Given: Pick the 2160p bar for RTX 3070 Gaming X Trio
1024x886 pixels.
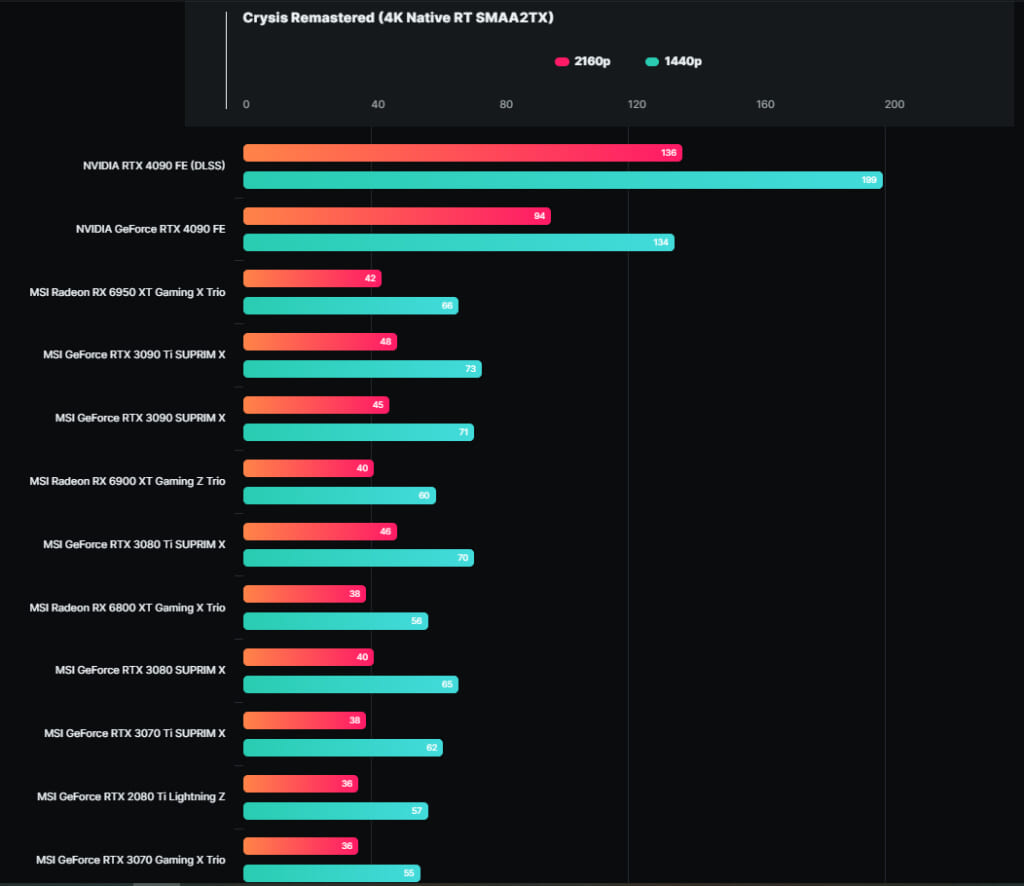Looking at the screenshot, I should (x=300, y=846).
